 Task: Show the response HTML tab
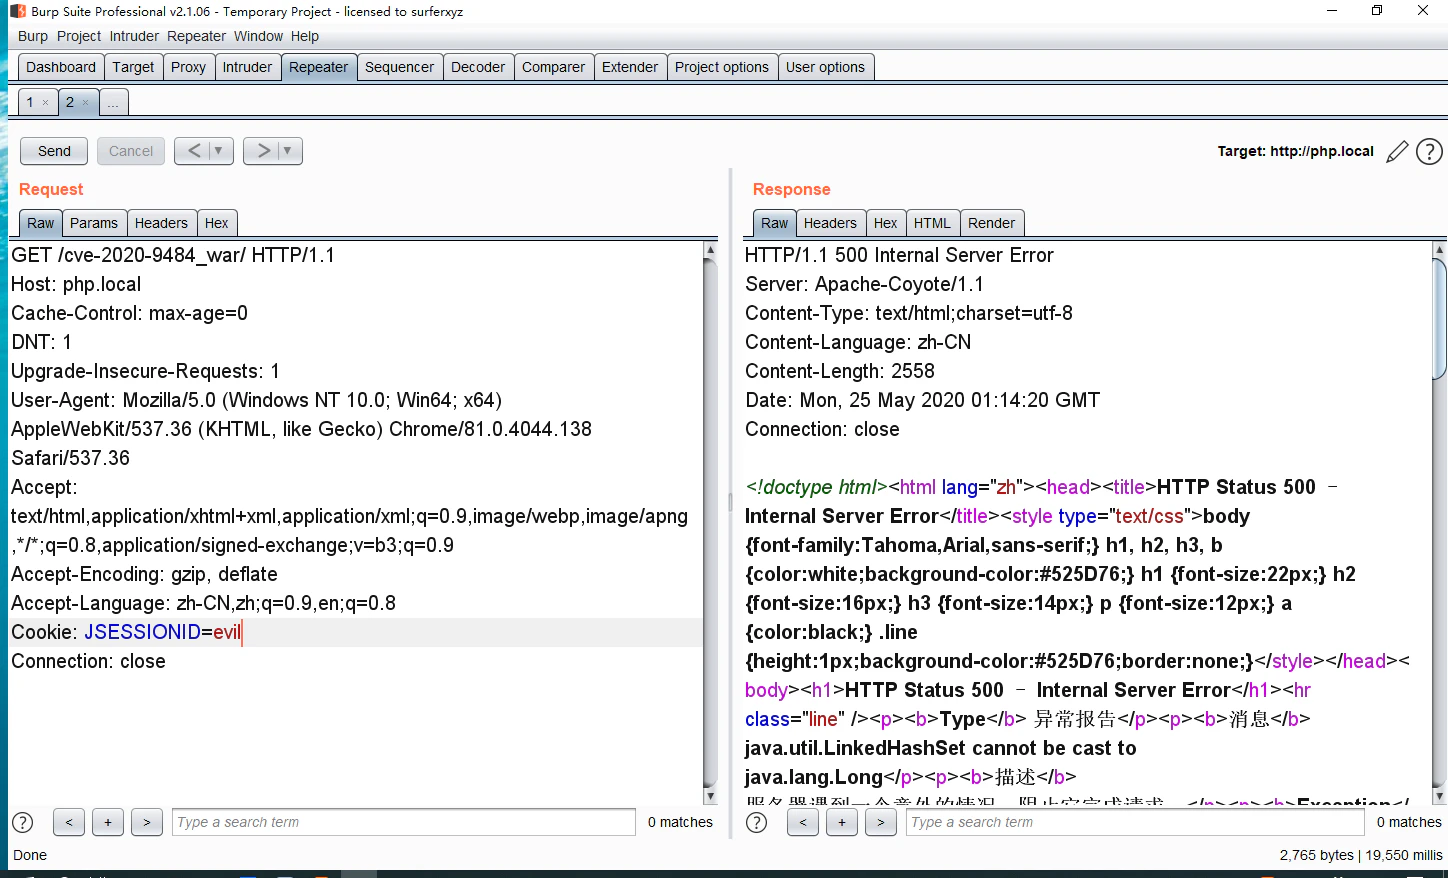point(933,223)
